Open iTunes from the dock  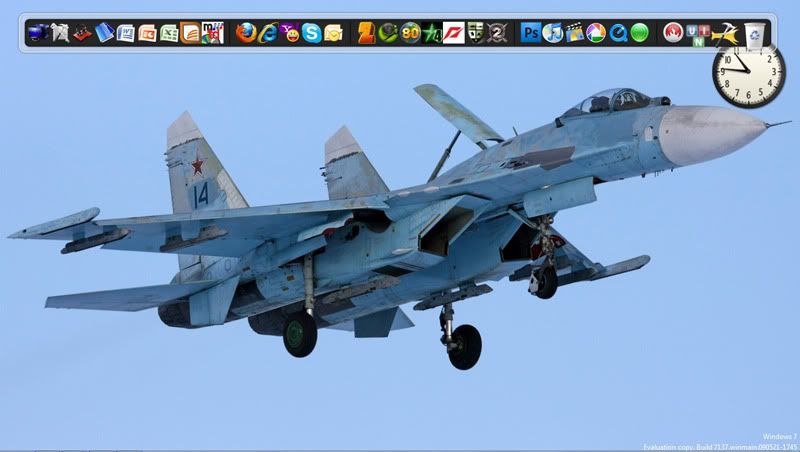(553, 33)
